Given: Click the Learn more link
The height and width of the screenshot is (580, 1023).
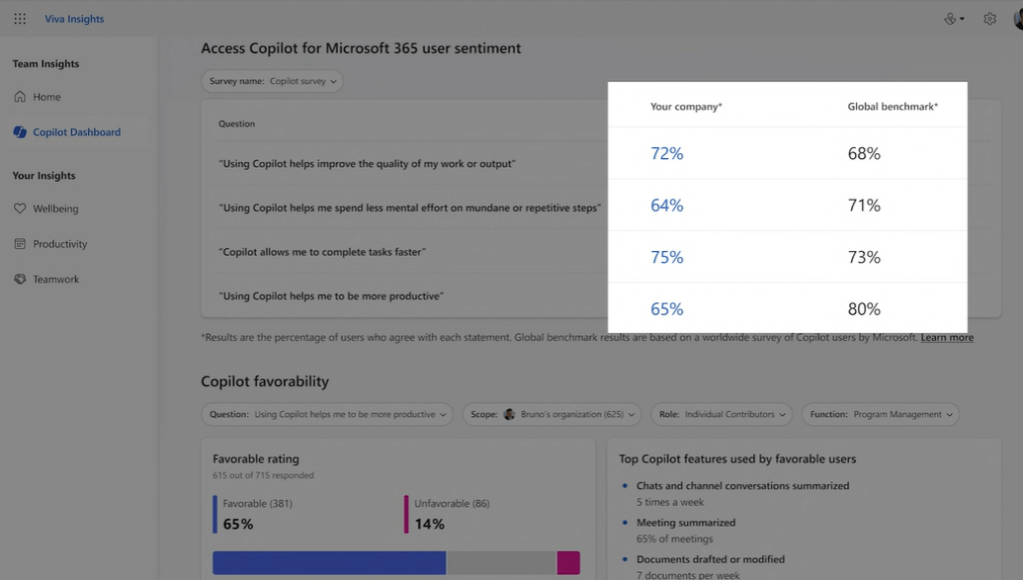Looking at the screenshot, I should tap(946, 338).
